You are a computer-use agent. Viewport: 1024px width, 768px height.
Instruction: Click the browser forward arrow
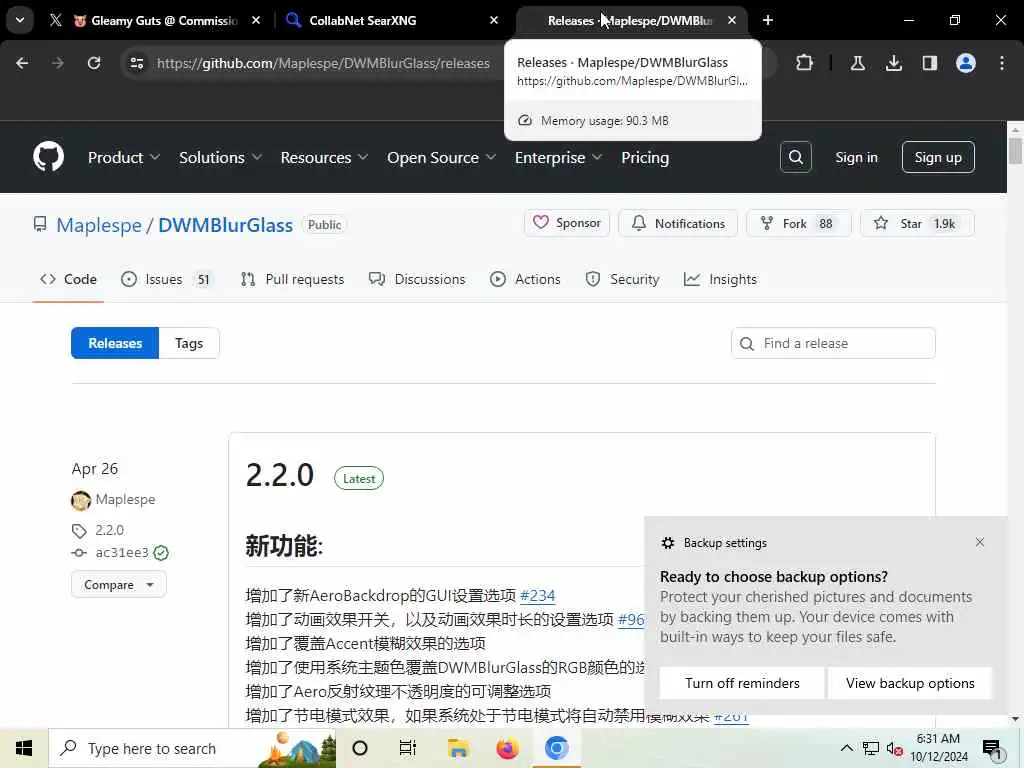coord(57,63)
